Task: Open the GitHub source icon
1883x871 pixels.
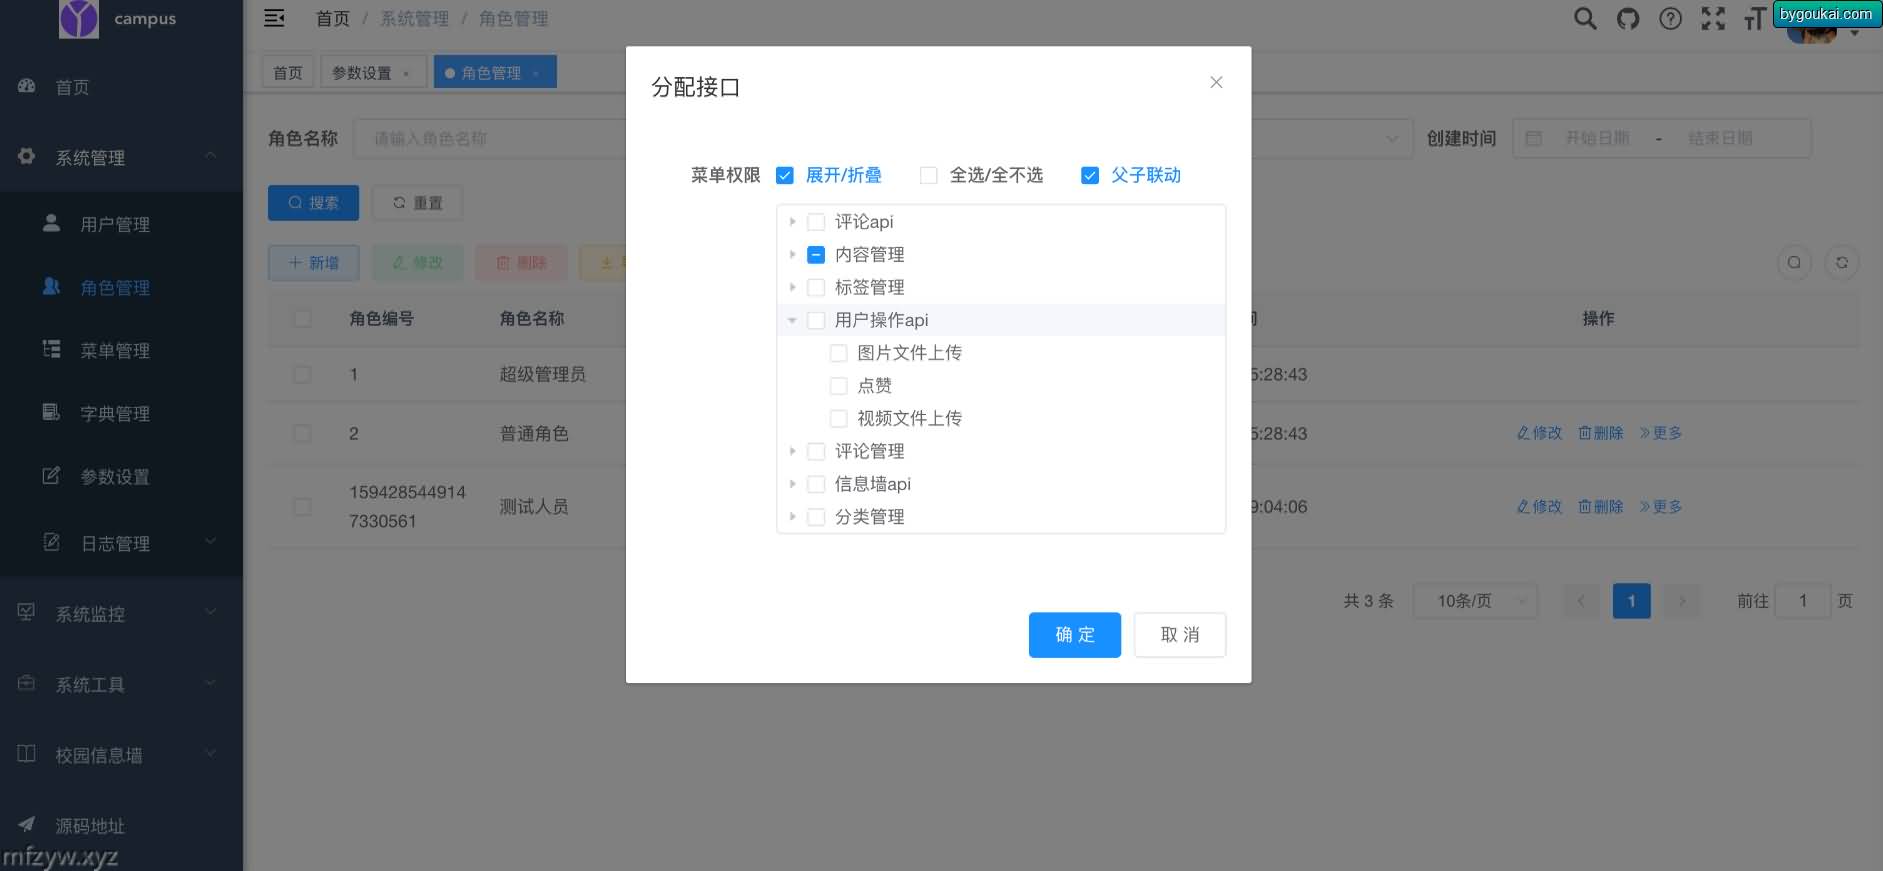Action: [1627, 19]
